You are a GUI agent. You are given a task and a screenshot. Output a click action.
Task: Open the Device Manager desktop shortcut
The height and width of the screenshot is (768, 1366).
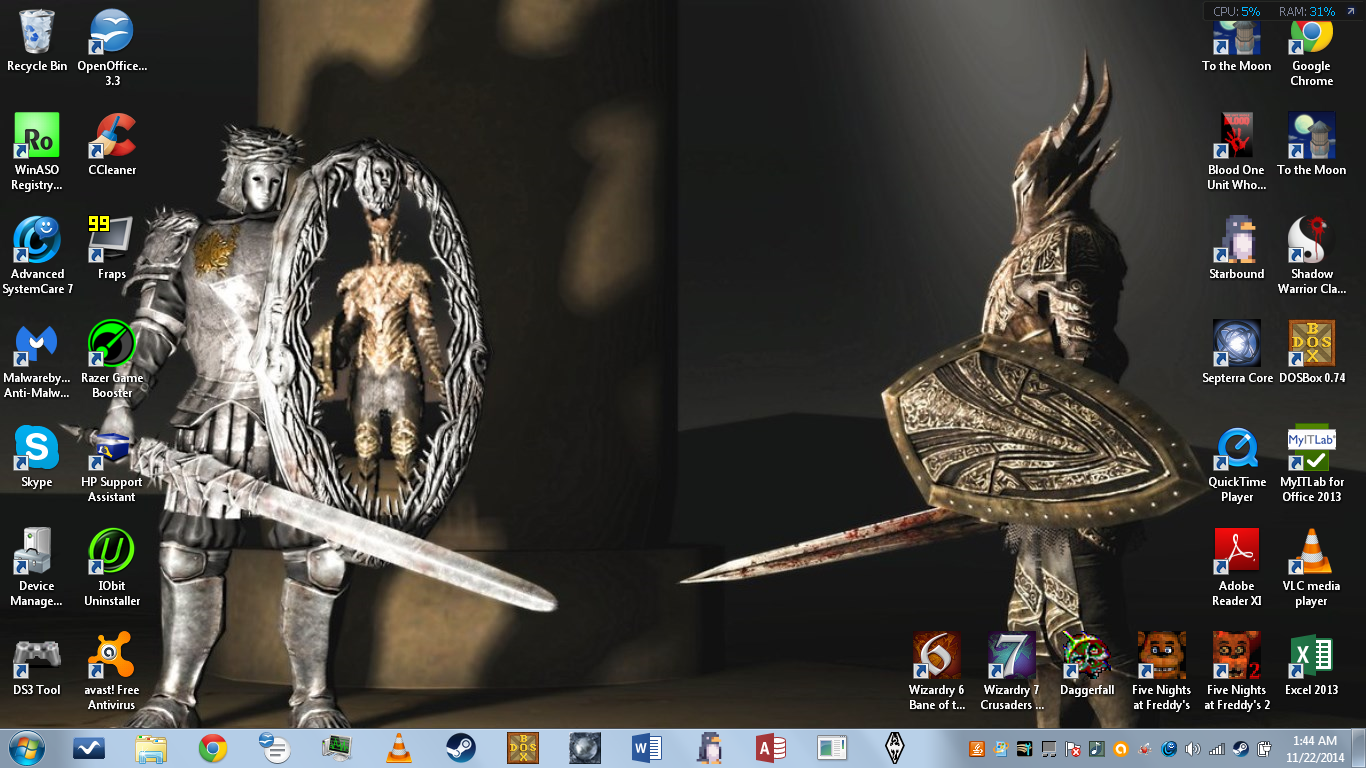[37, 567]
